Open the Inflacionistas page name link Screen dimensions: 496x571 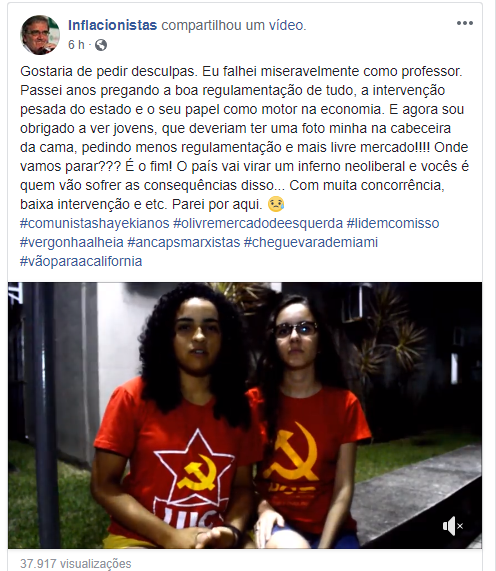coord(113,25)
